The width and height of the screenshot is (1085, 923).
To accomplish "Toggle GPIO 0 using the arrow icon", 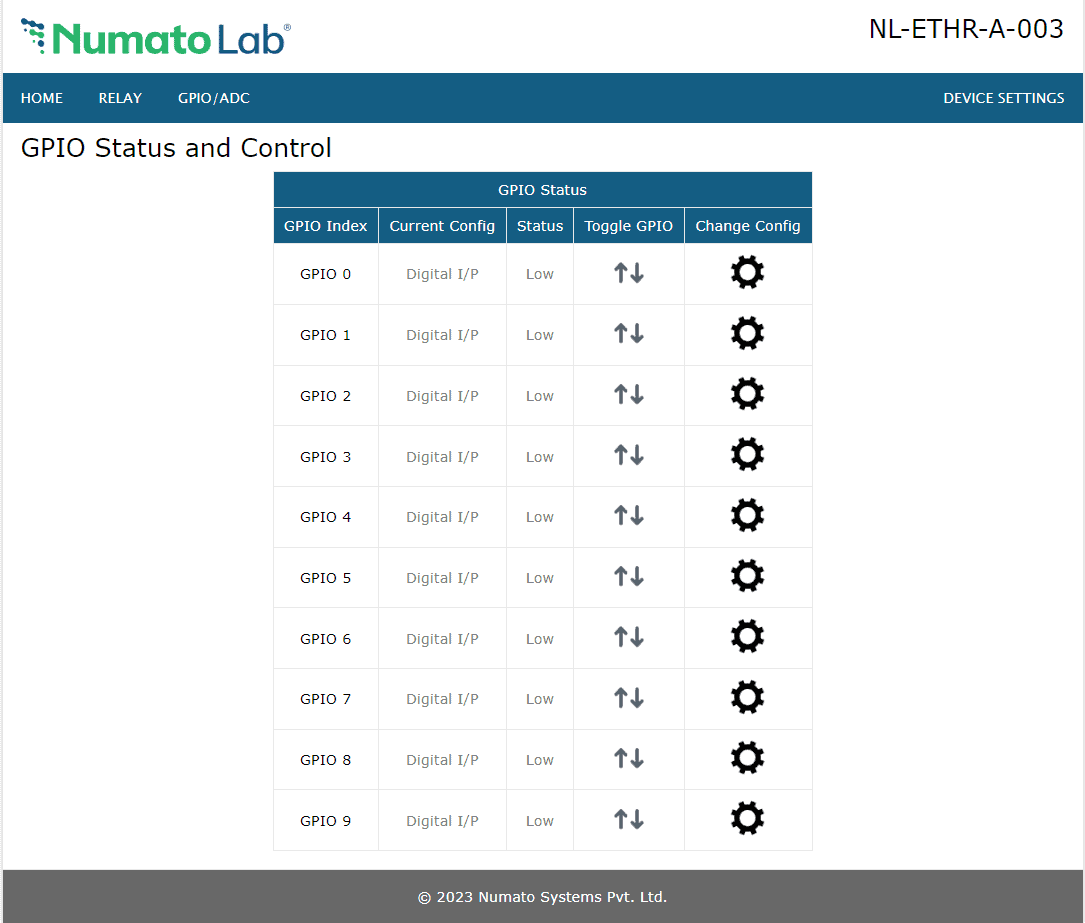I will [628, 273].
